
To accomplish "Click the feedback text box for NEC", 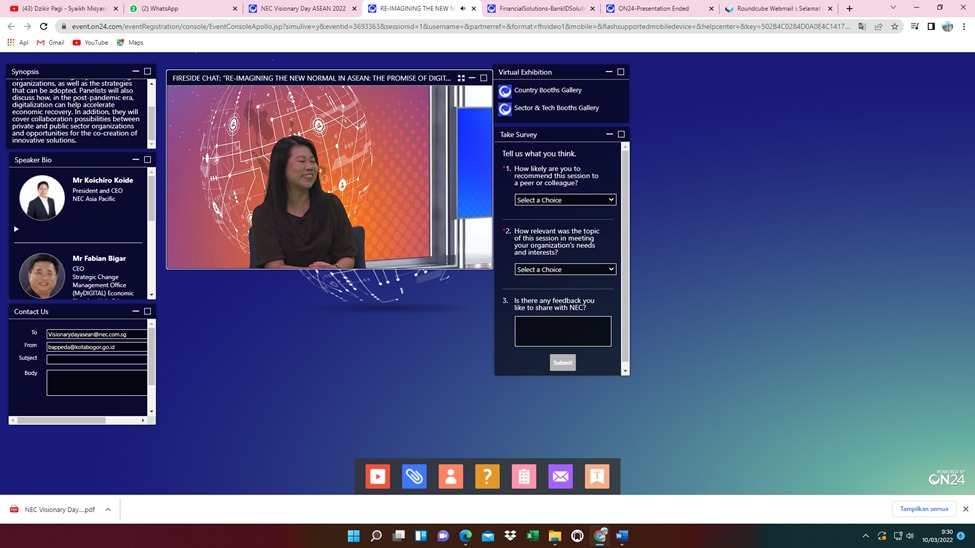I will click(563, 331).
